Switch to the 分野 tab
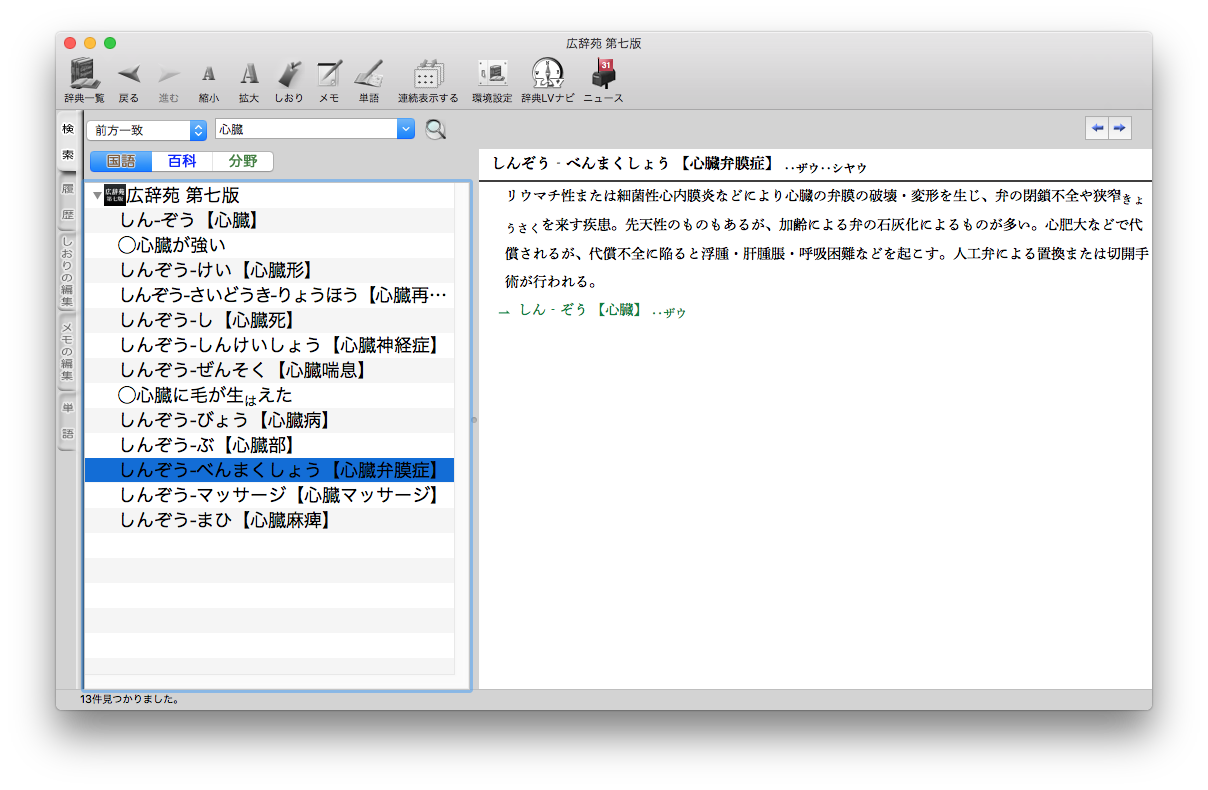Screen dimensions: 1208x790 [242, 161]
